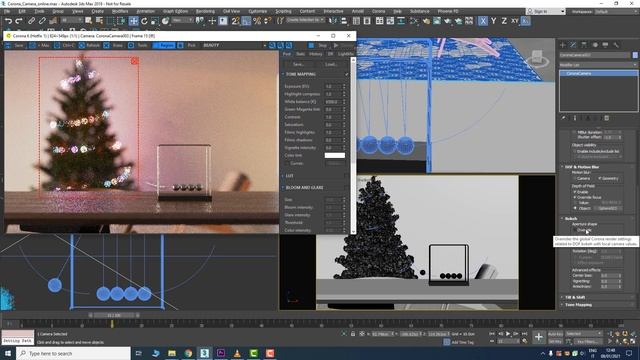Click the Undo arrow in main toolbar
This screenshot has height=360, width=640.
click(8, 21)
